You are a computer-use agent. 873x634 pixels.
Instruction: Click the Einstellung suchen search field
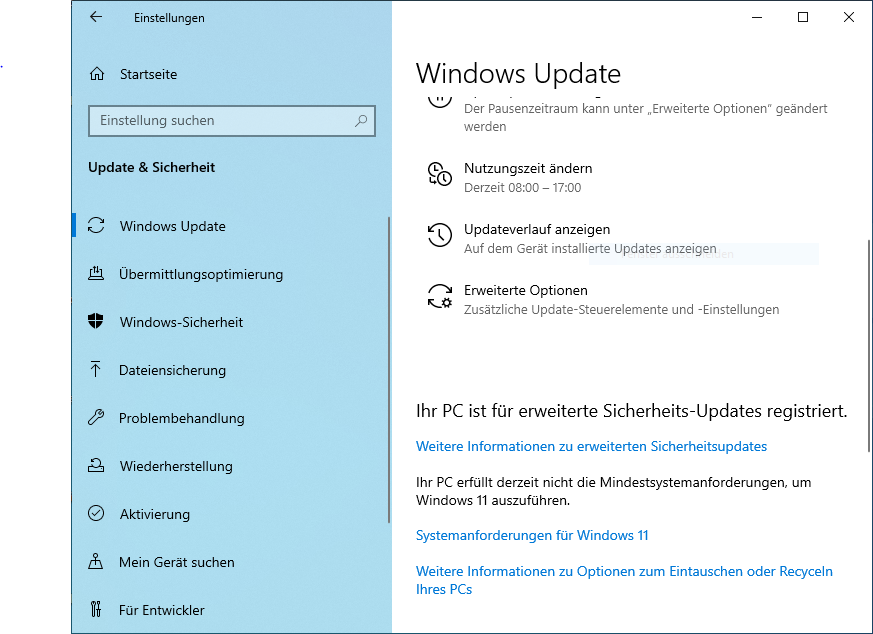[x=220, y=121]
